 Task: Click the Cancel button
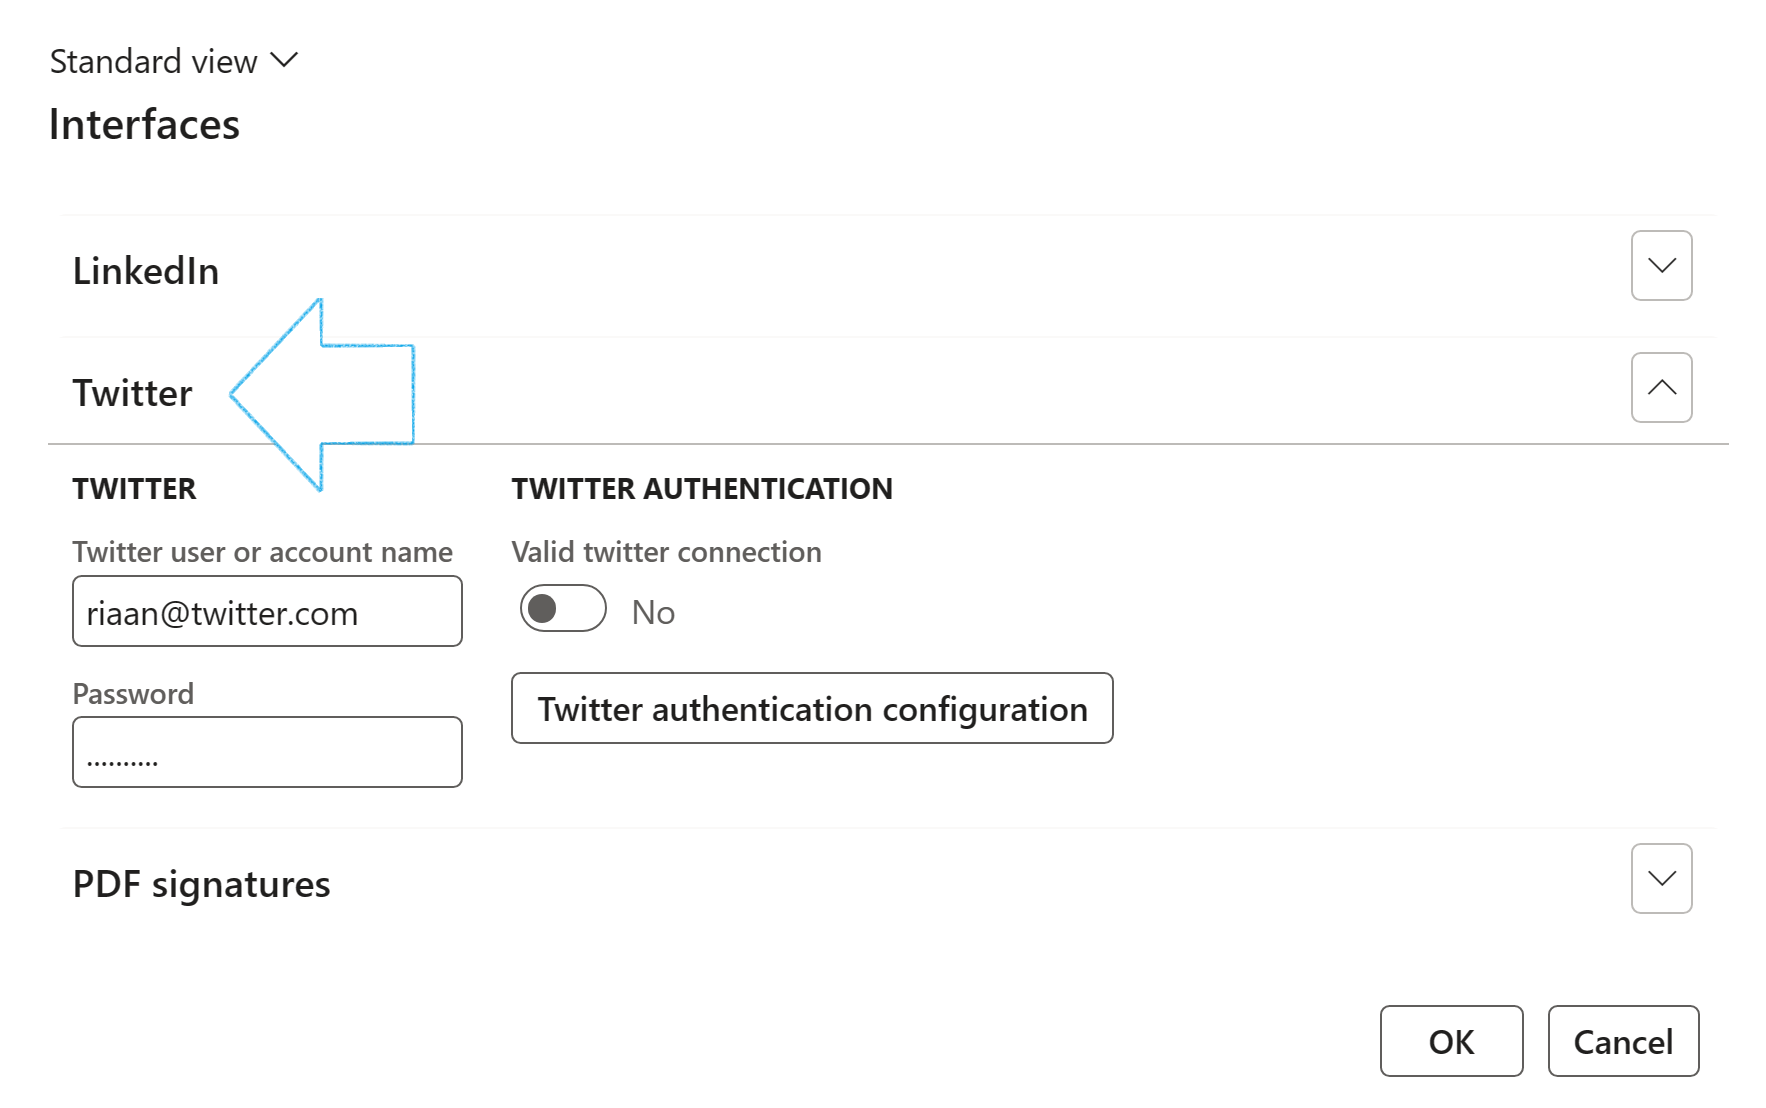pos(1623,1041)
